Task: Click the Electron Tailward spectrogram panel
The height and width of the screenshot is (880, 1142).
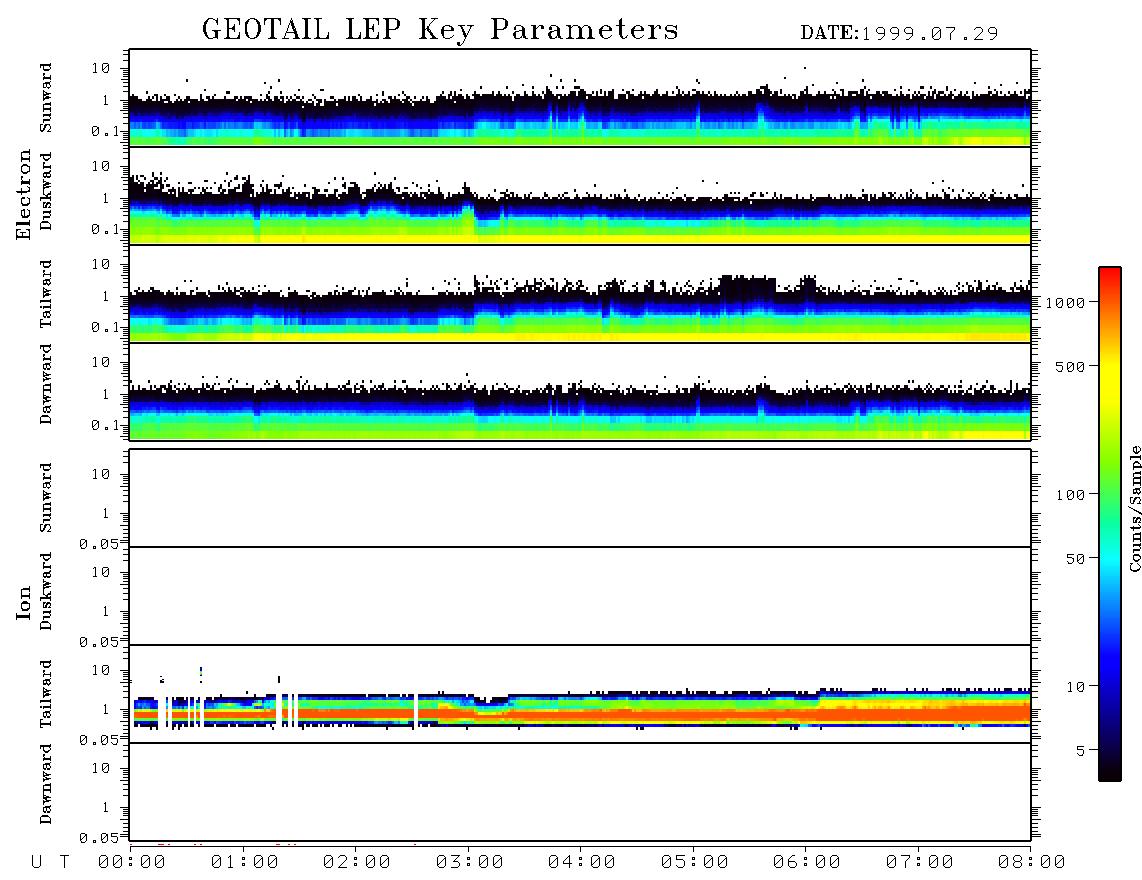Action: click(x=580, y=294)
